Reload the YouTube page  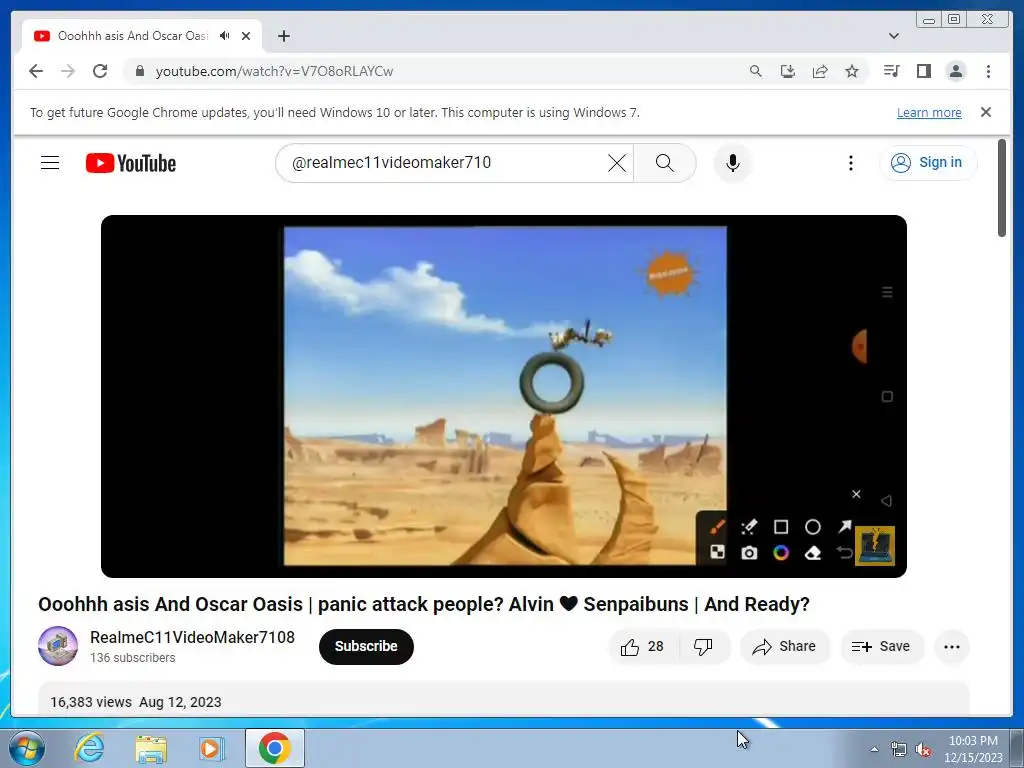tap(100, 71)
